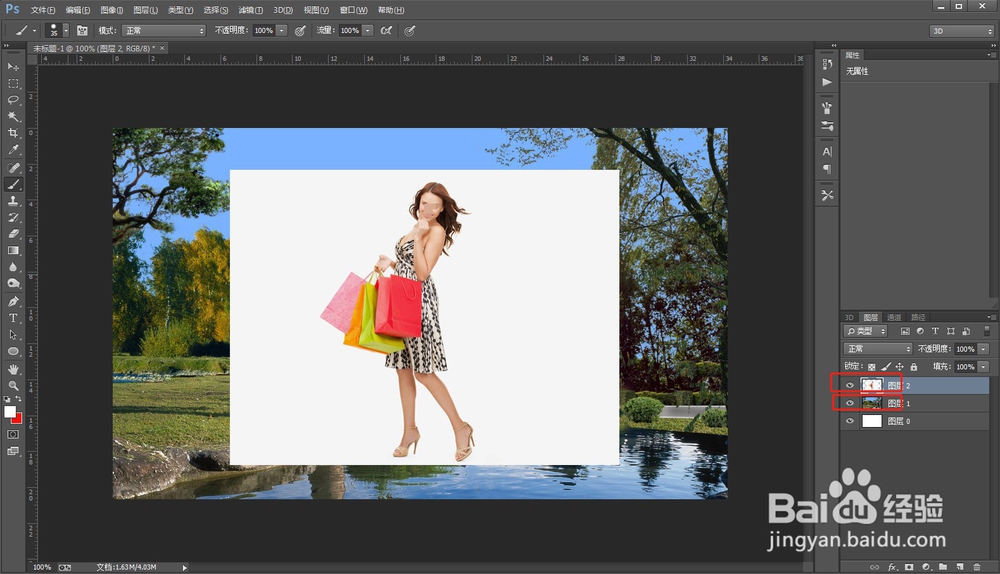This screenshot has height=574, width=1000.
Task: Open the 模式 blend mode dropdown in options bar
Action: [x=163, y=31]
